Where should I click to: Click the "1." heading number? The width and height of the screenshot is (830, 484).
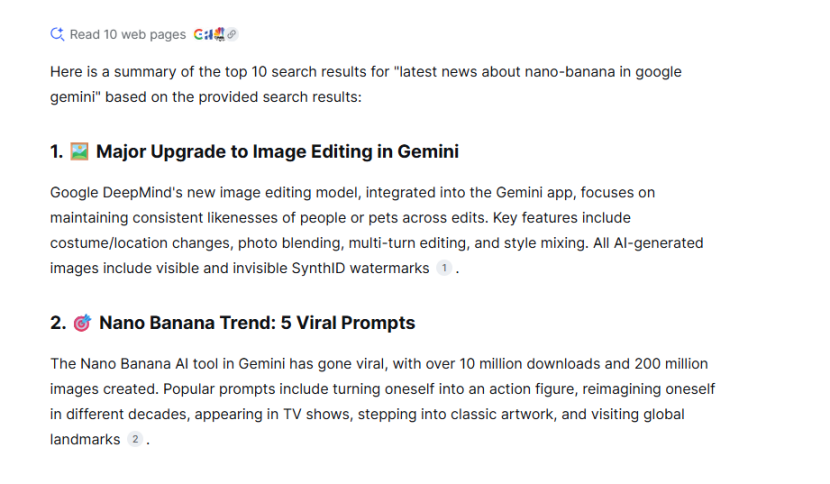[x=57, y=152]
